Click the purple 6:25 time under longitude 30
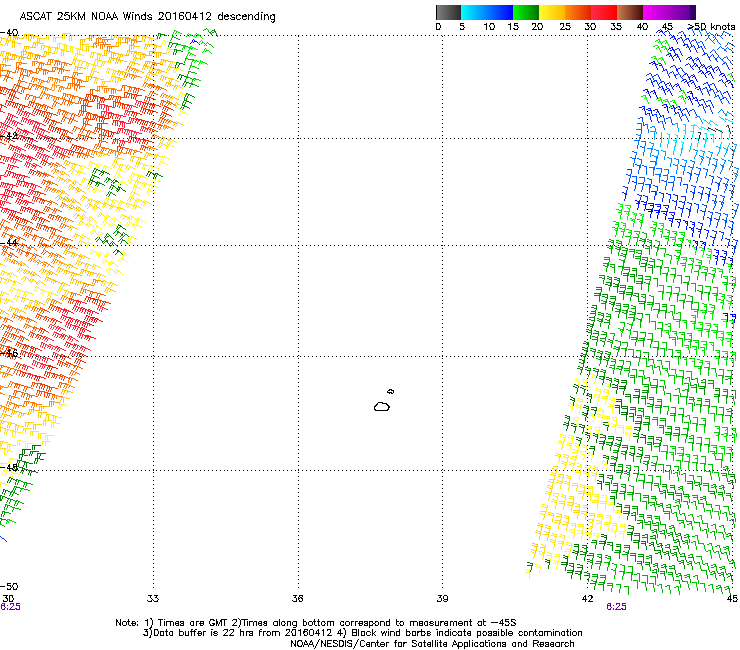This screenshot has height=650, width=740. coord(10,607)
